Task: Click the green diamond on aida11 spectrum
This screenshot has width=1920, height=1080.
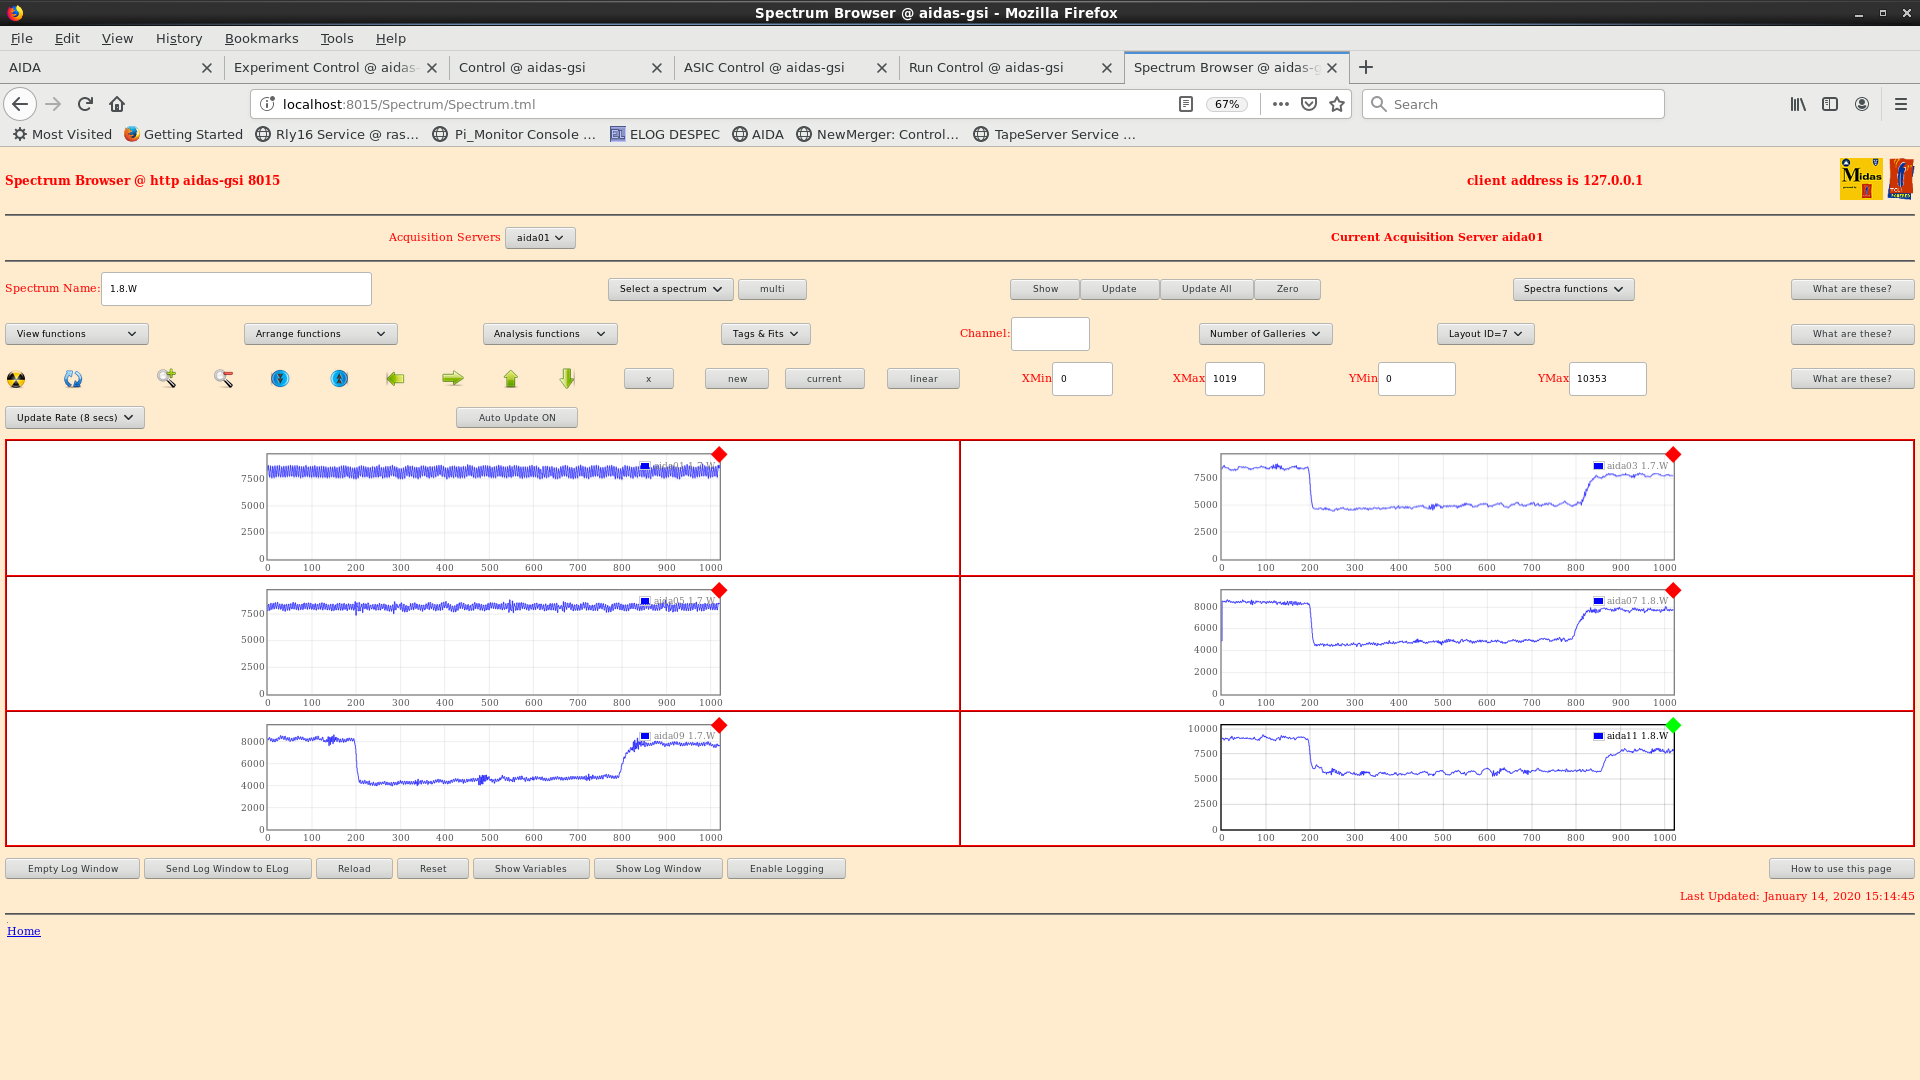Action: (x=1673, y=725)
